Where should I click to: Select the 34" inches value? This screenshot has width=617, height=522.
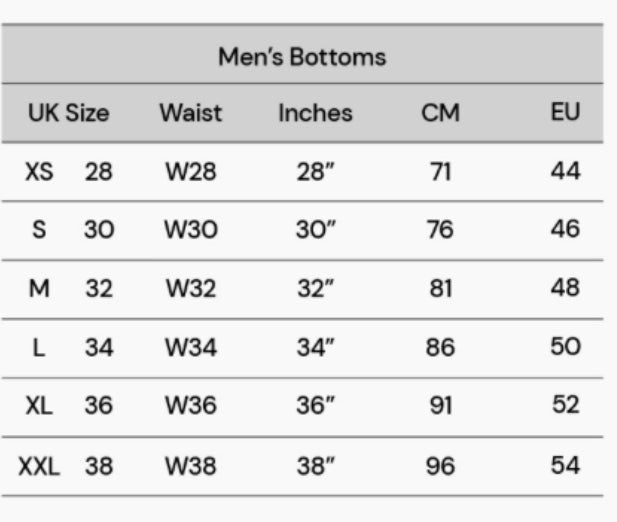315,347
